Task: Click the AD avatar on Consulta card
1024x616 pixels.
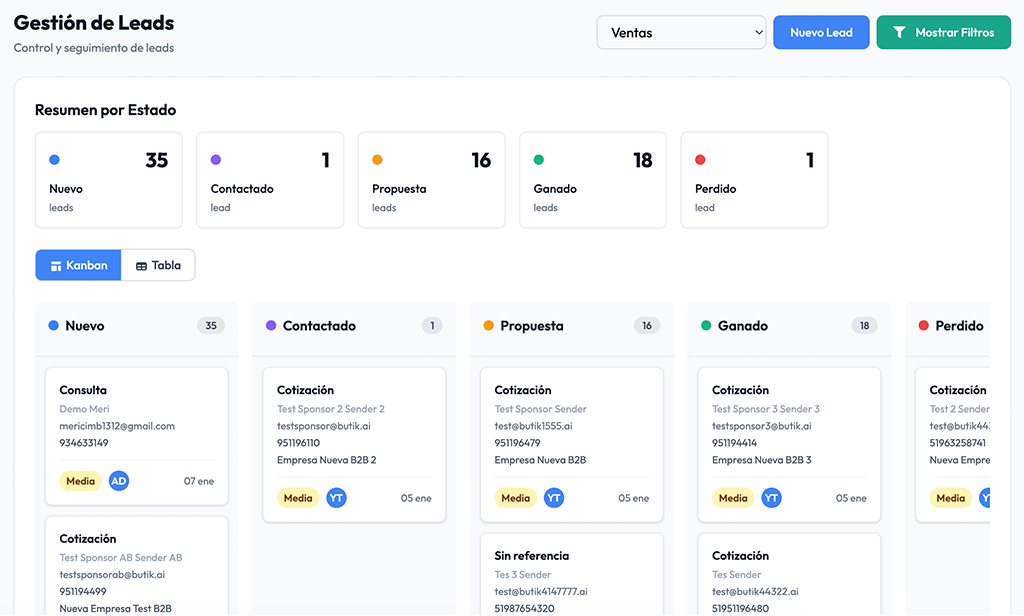Action: click(x=119, y=481)
